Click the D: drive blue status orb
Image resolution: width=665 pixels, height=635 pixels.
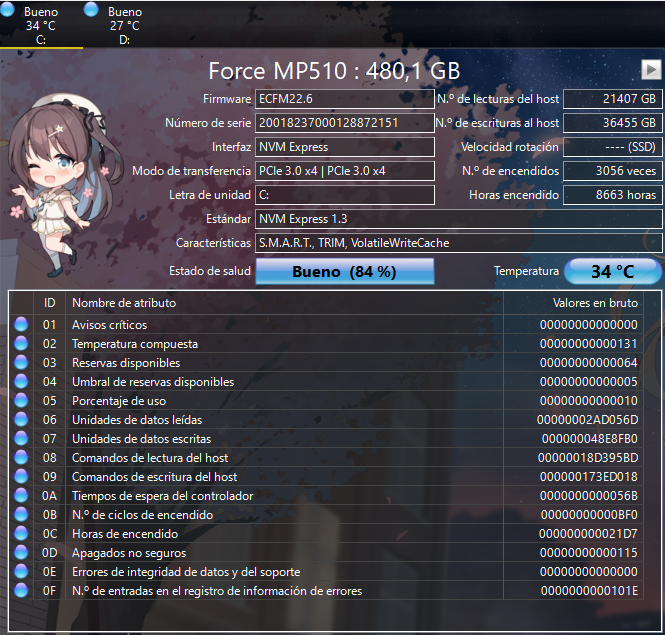(x=91, y=9)
